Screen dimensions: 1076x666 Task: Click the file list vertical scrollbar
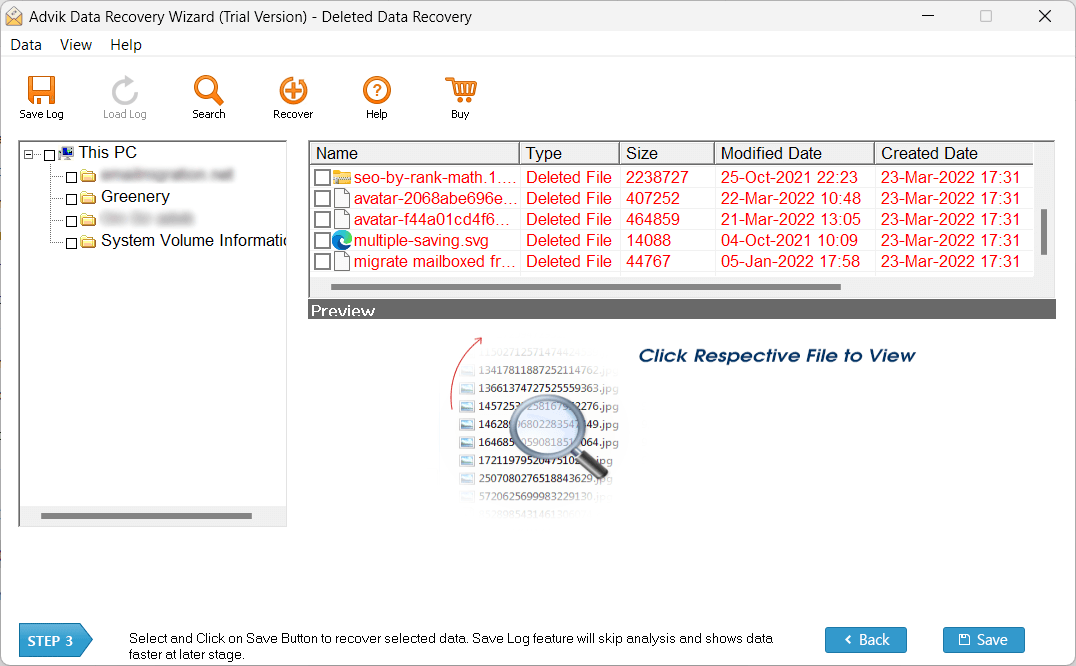(x=1044, y=232)
